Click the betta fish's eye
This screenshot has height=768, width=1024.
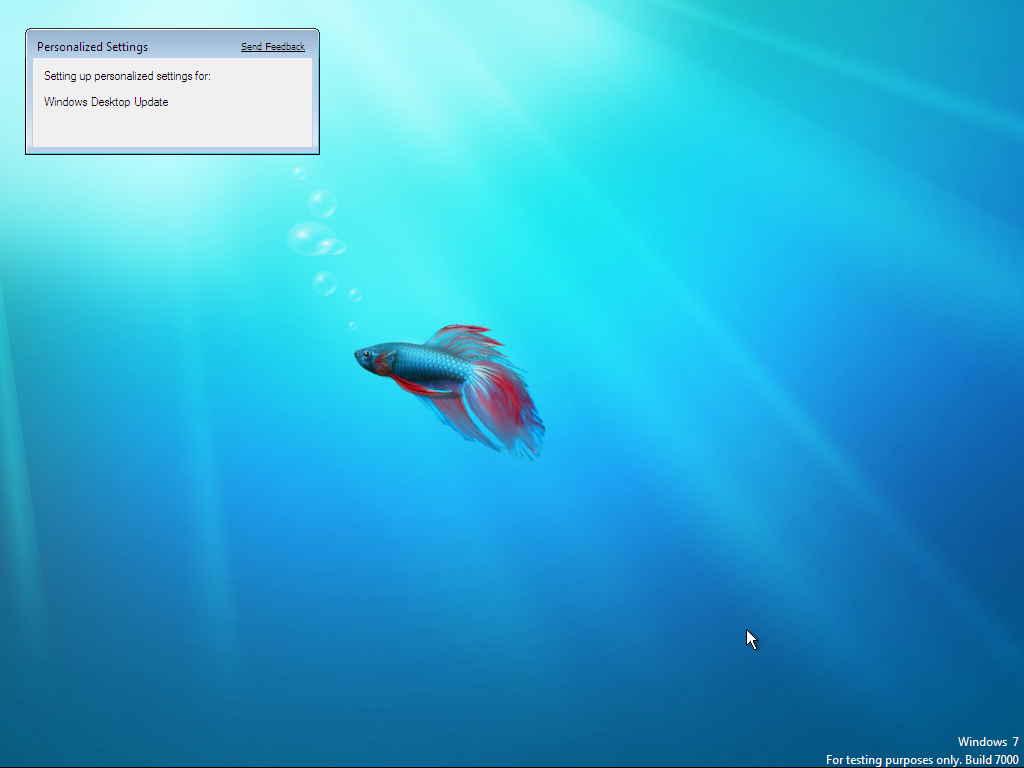coord(366,355)
